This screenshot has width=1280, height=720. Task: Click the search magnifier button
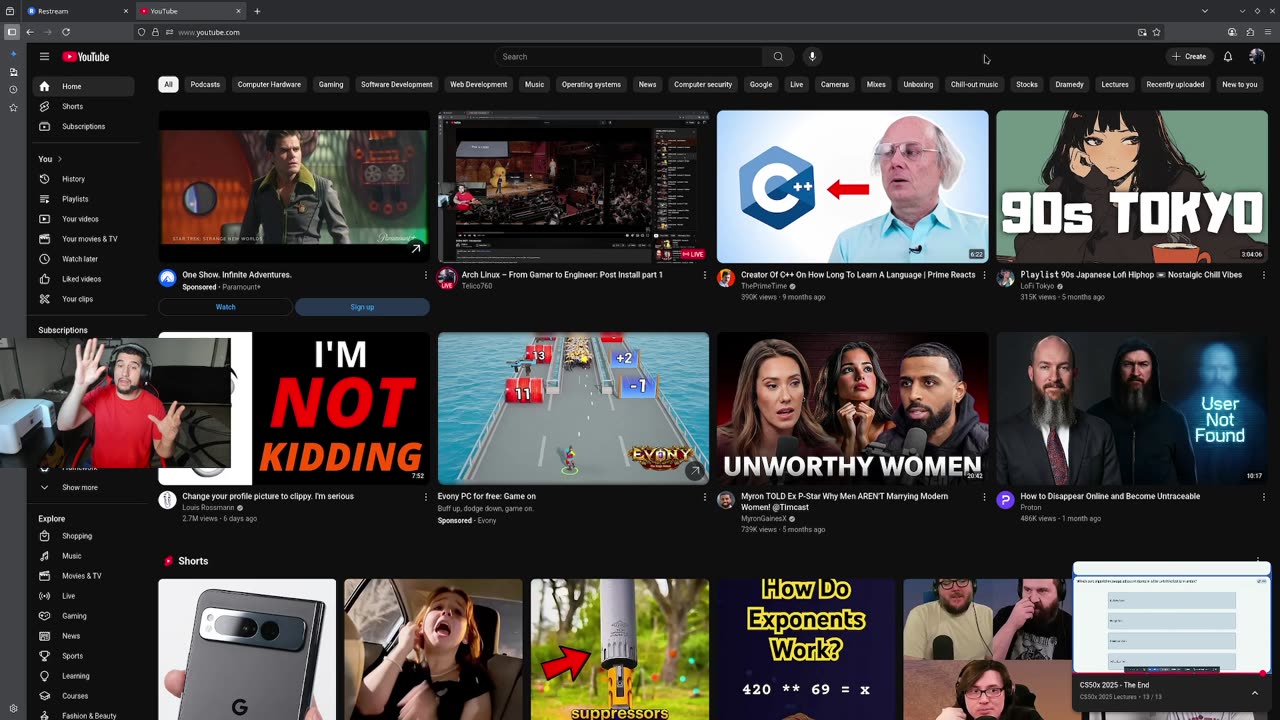778,57
